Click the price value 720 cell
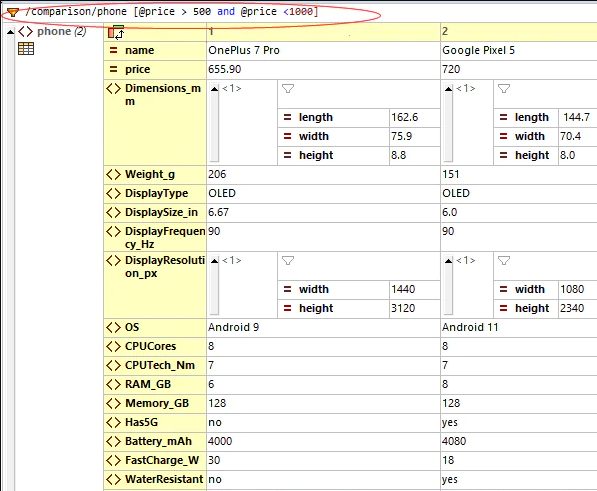The height and width of the screenshot is (491, 597). click(x=519, y=69)
